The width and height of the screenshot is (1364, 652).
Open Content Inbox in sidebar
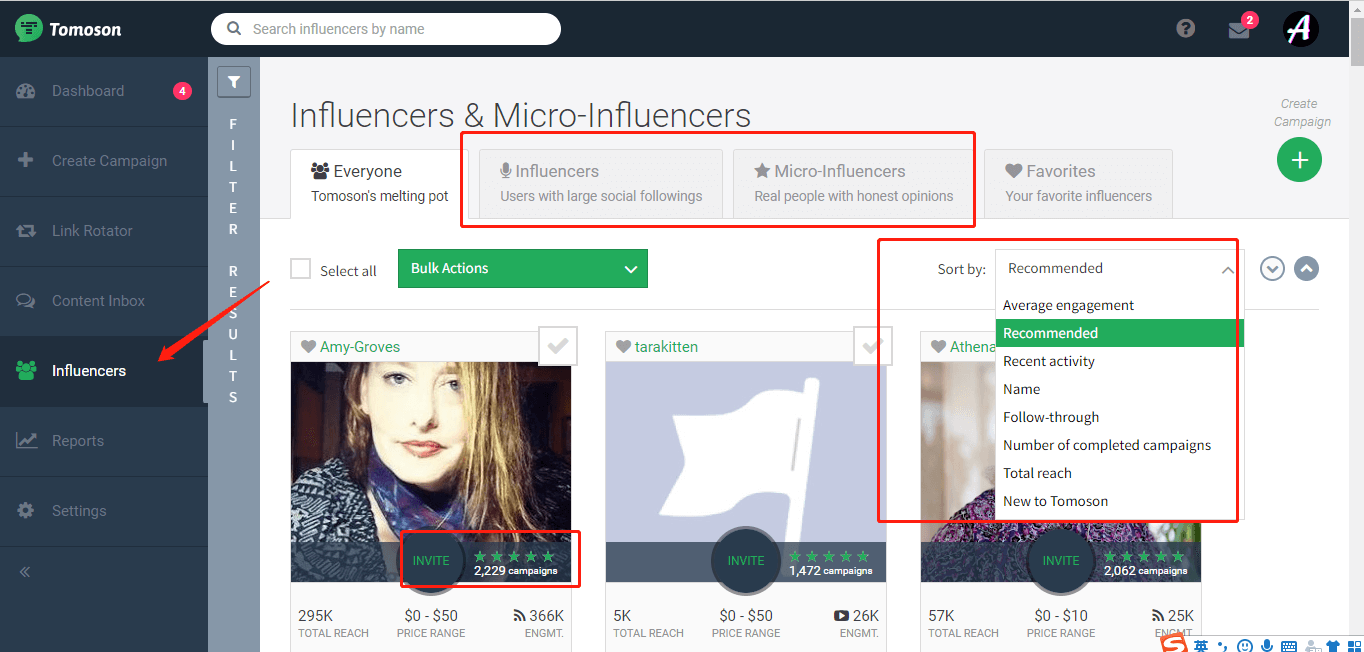pyautogui.click(x=104, y=301)
